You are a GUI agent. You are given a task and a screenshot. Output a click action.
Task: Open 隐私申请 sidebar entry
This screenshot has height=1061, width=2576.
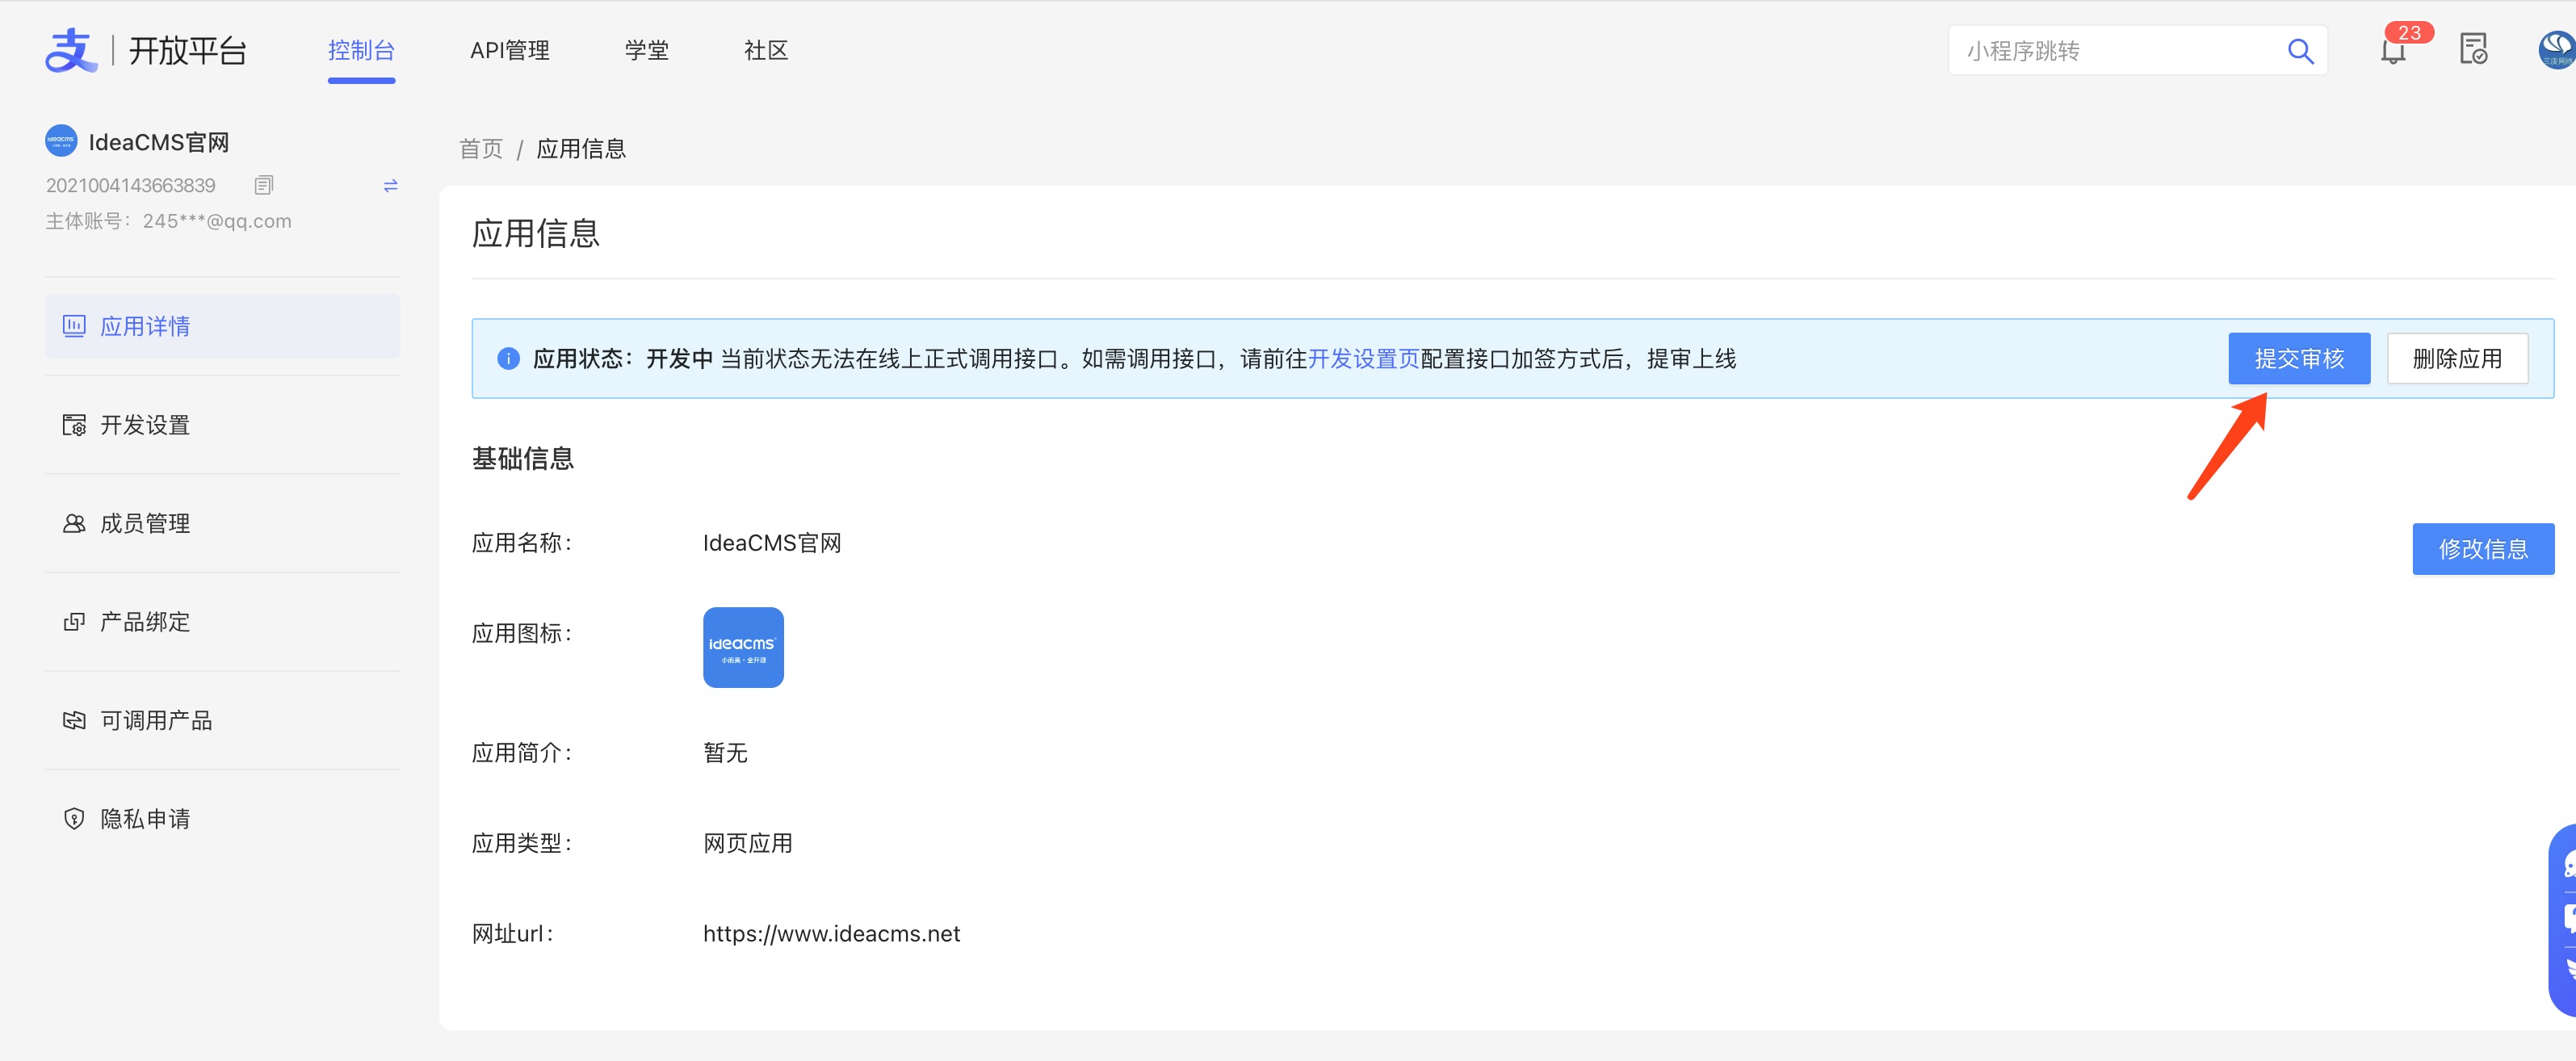coord(145,819)
